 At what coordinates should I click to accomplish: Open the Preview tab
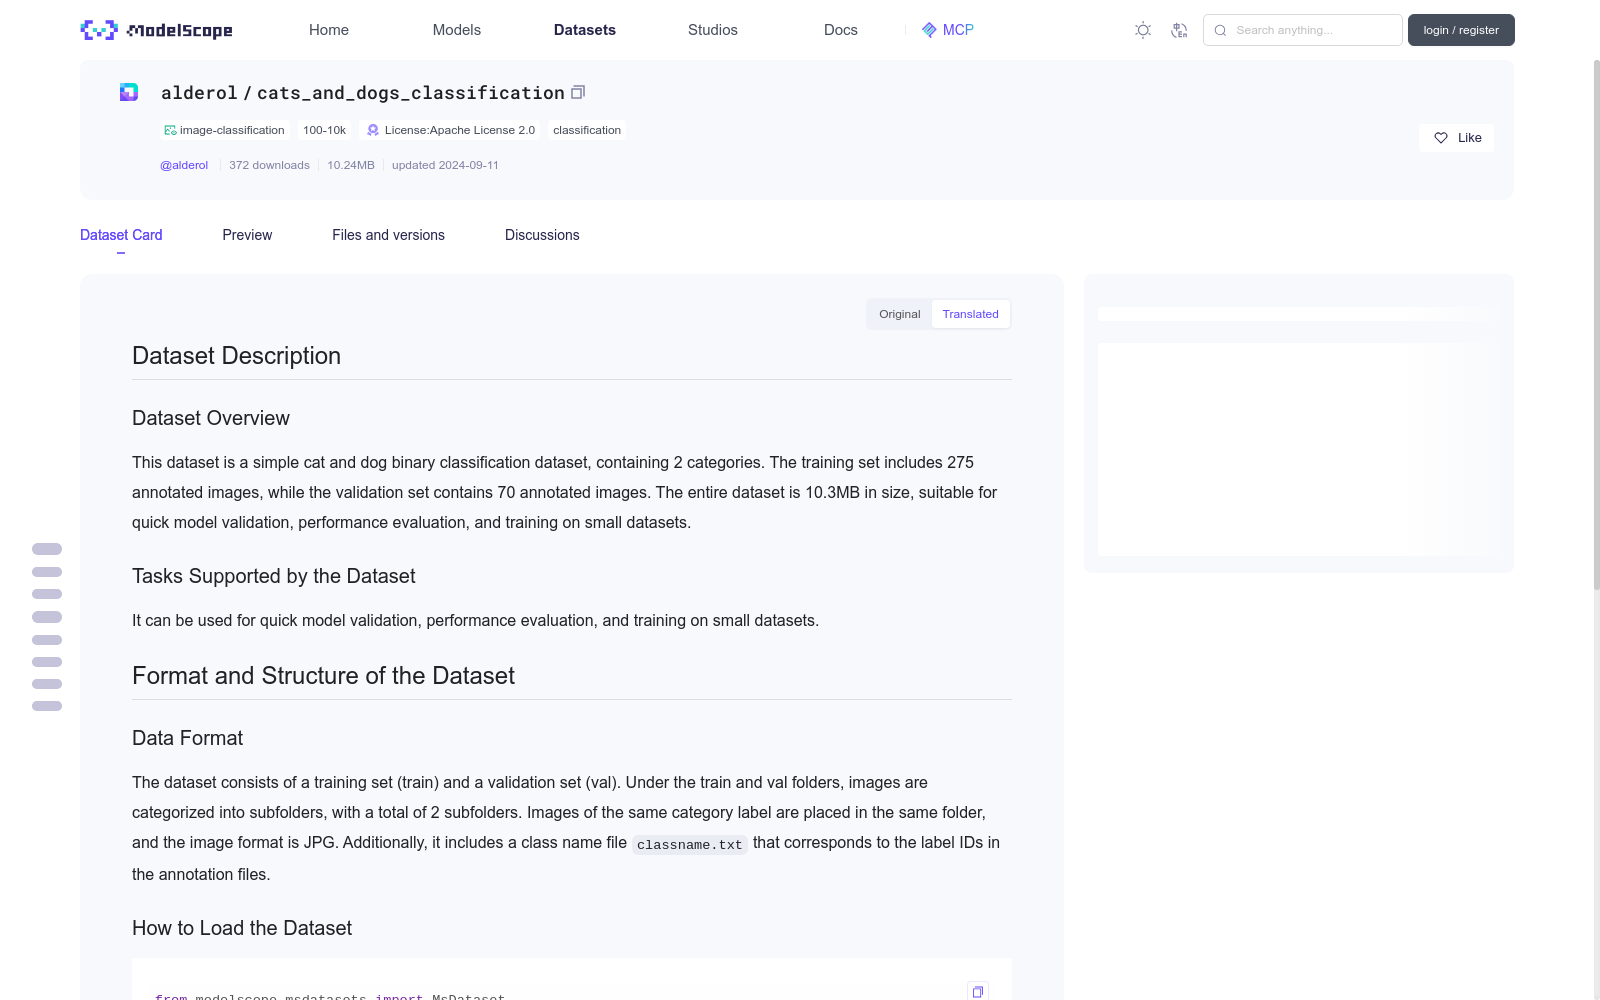pos(247,235)
